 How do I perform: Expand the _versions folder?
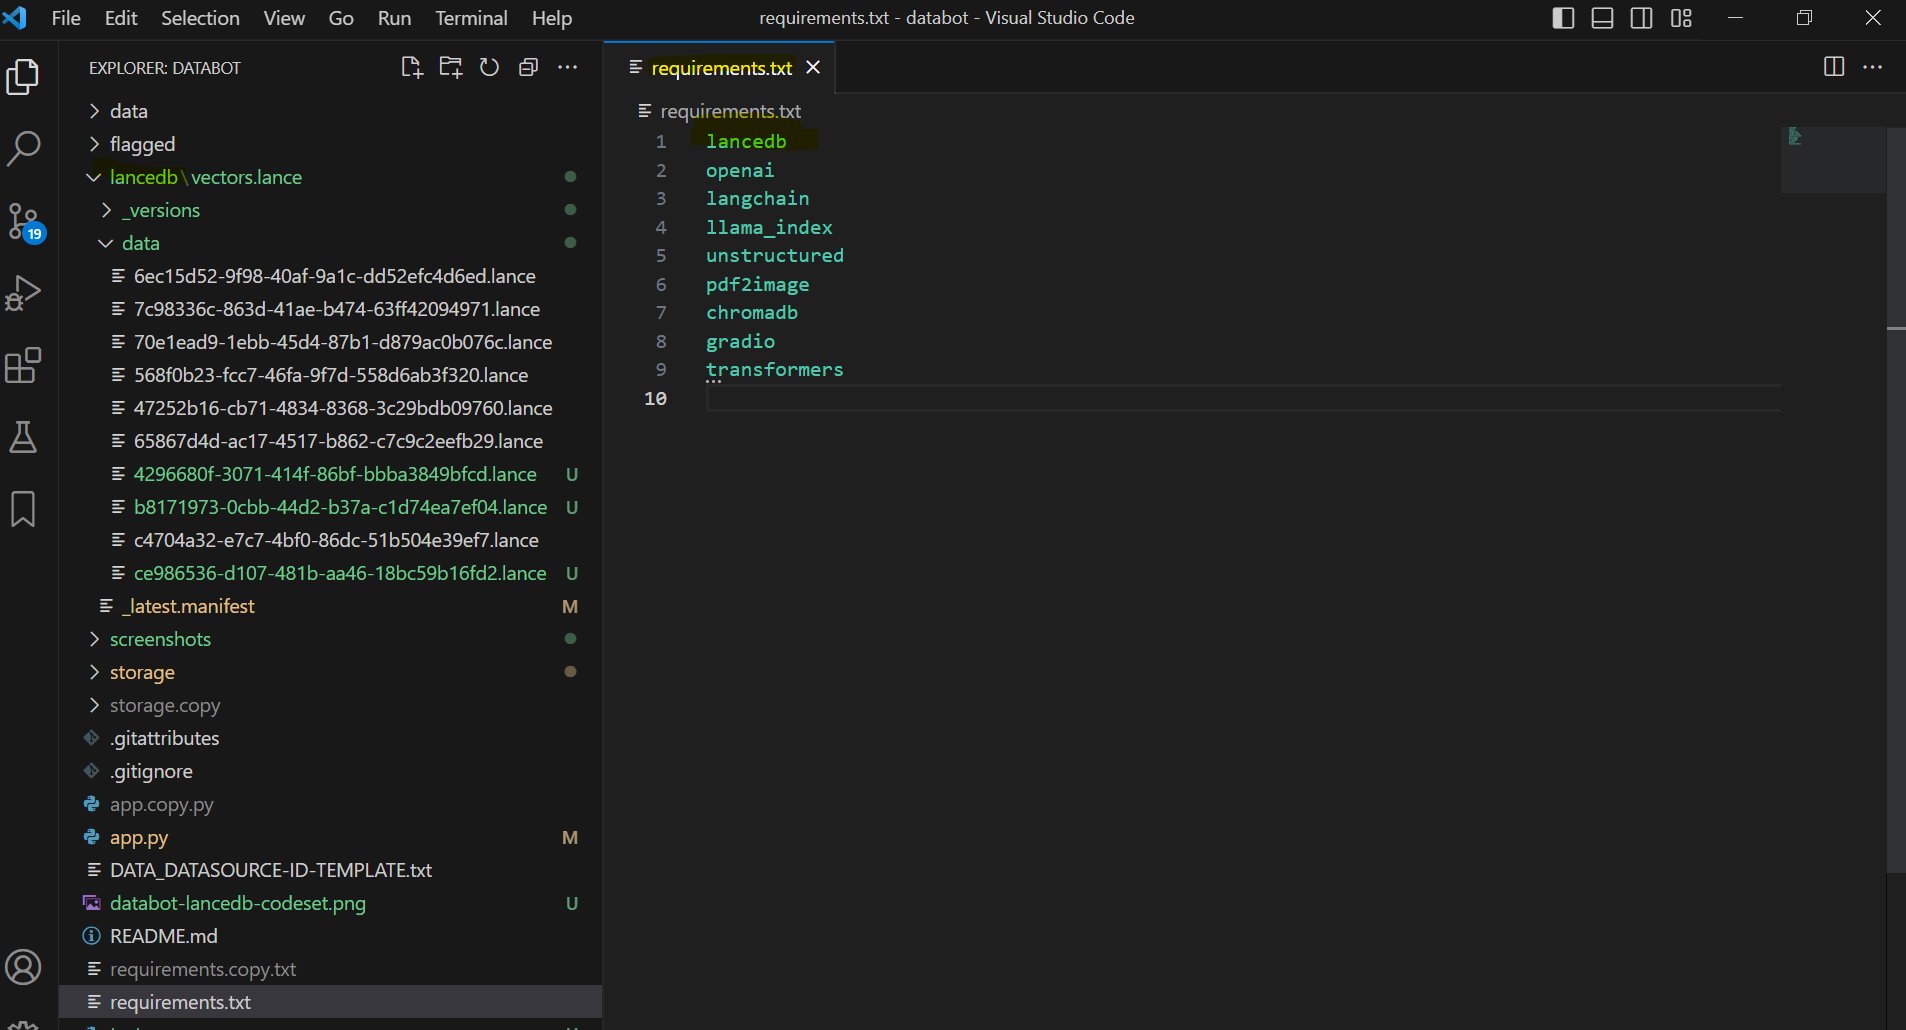[330, 210]
